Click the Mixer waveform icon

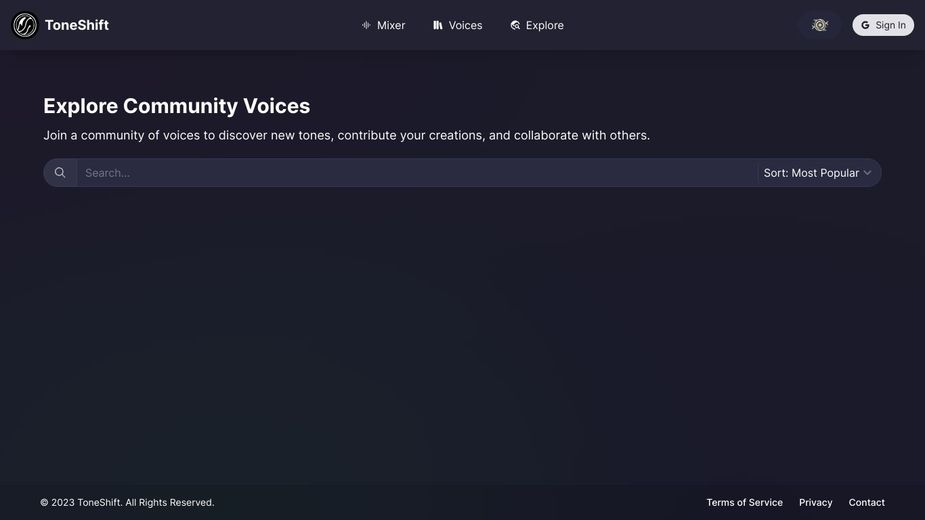366,25
